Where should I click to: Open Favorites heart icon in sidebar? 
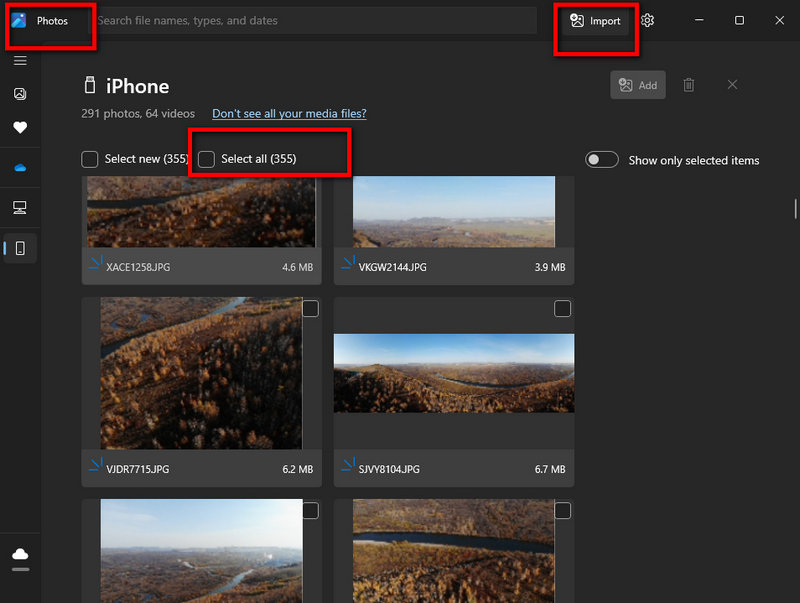pos(20,128)
